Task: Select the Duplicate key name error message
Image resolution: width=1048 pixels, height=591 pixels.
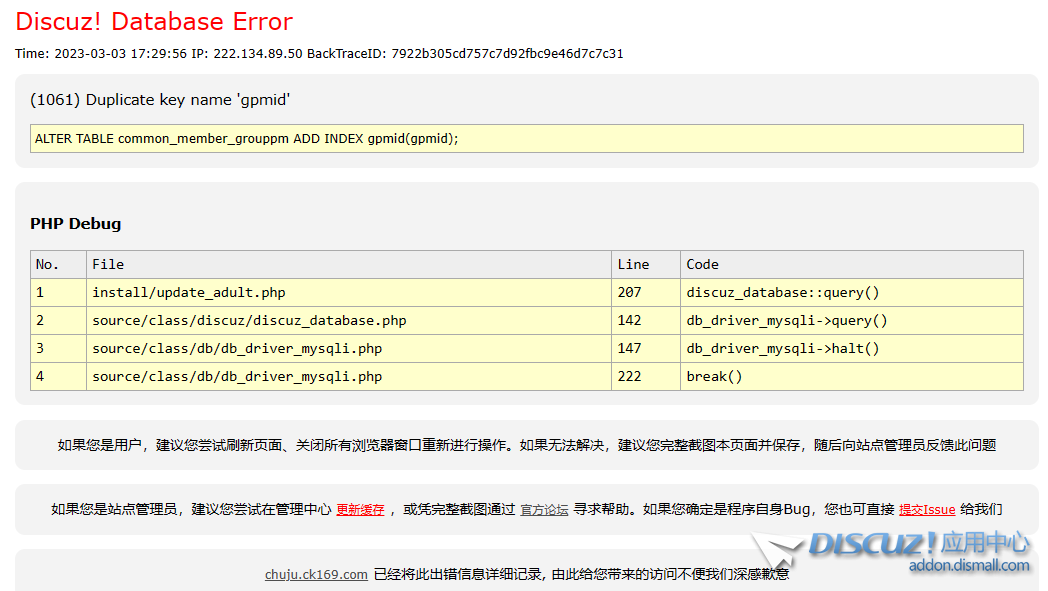Action: 160,100
